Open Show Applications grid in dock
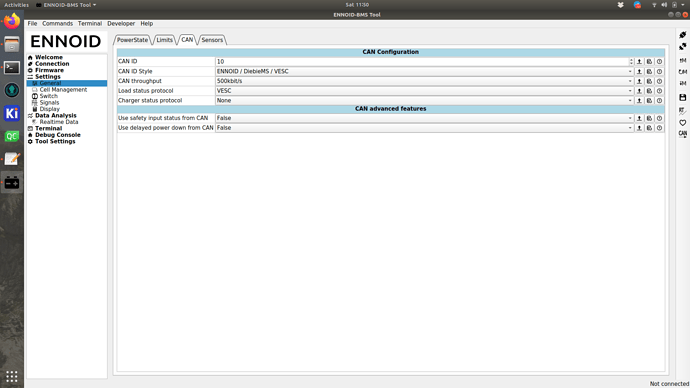This screenshot has width=690, height=388. click(12, 377)
